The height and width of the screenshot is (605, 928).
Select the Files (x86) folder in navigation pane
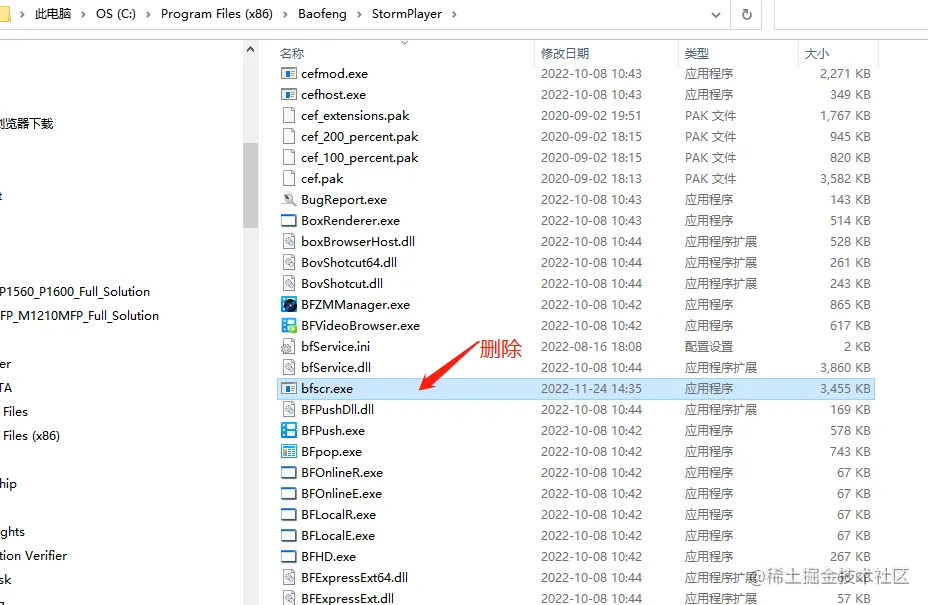tap(31, 436)
